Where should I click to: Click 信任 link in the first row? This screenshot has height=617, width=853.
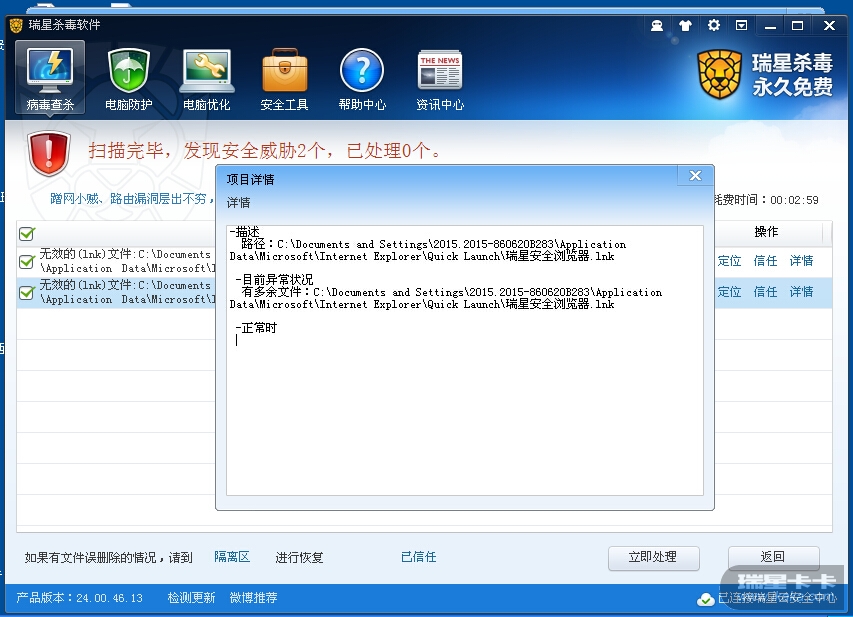[x=765, y=261]
